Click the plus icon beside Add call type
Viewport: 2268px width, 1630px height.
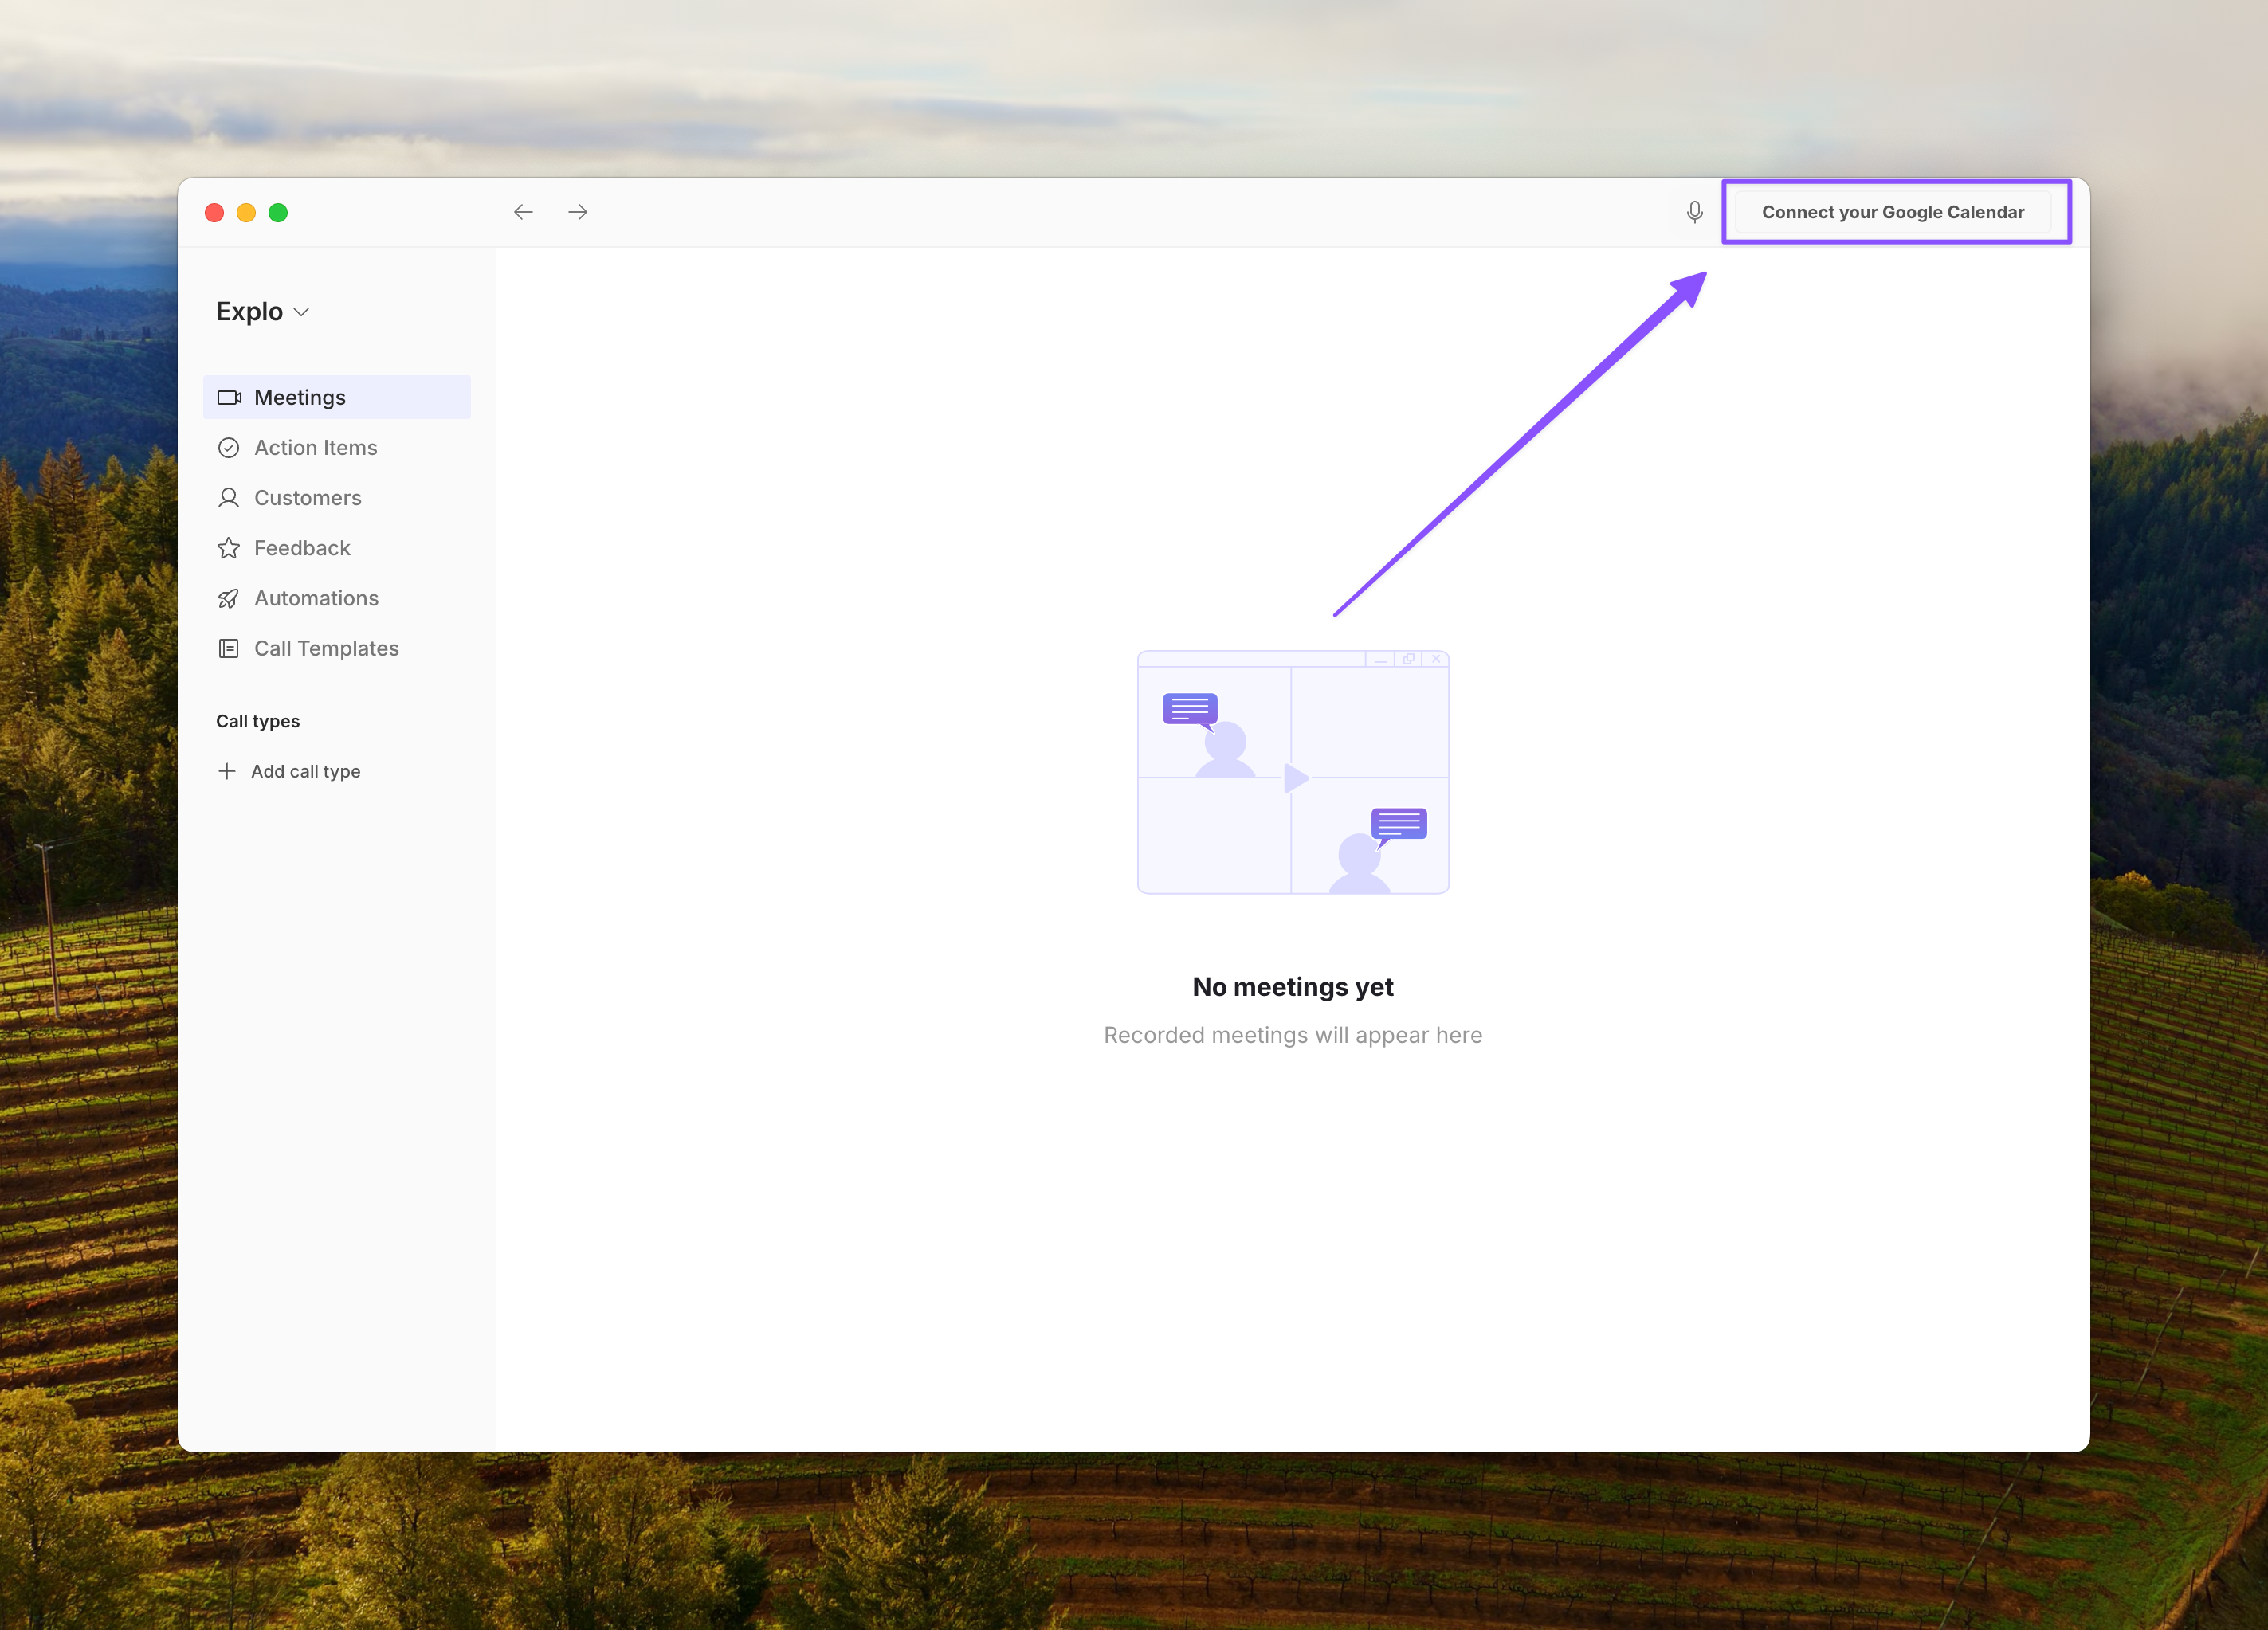[227, 771]
